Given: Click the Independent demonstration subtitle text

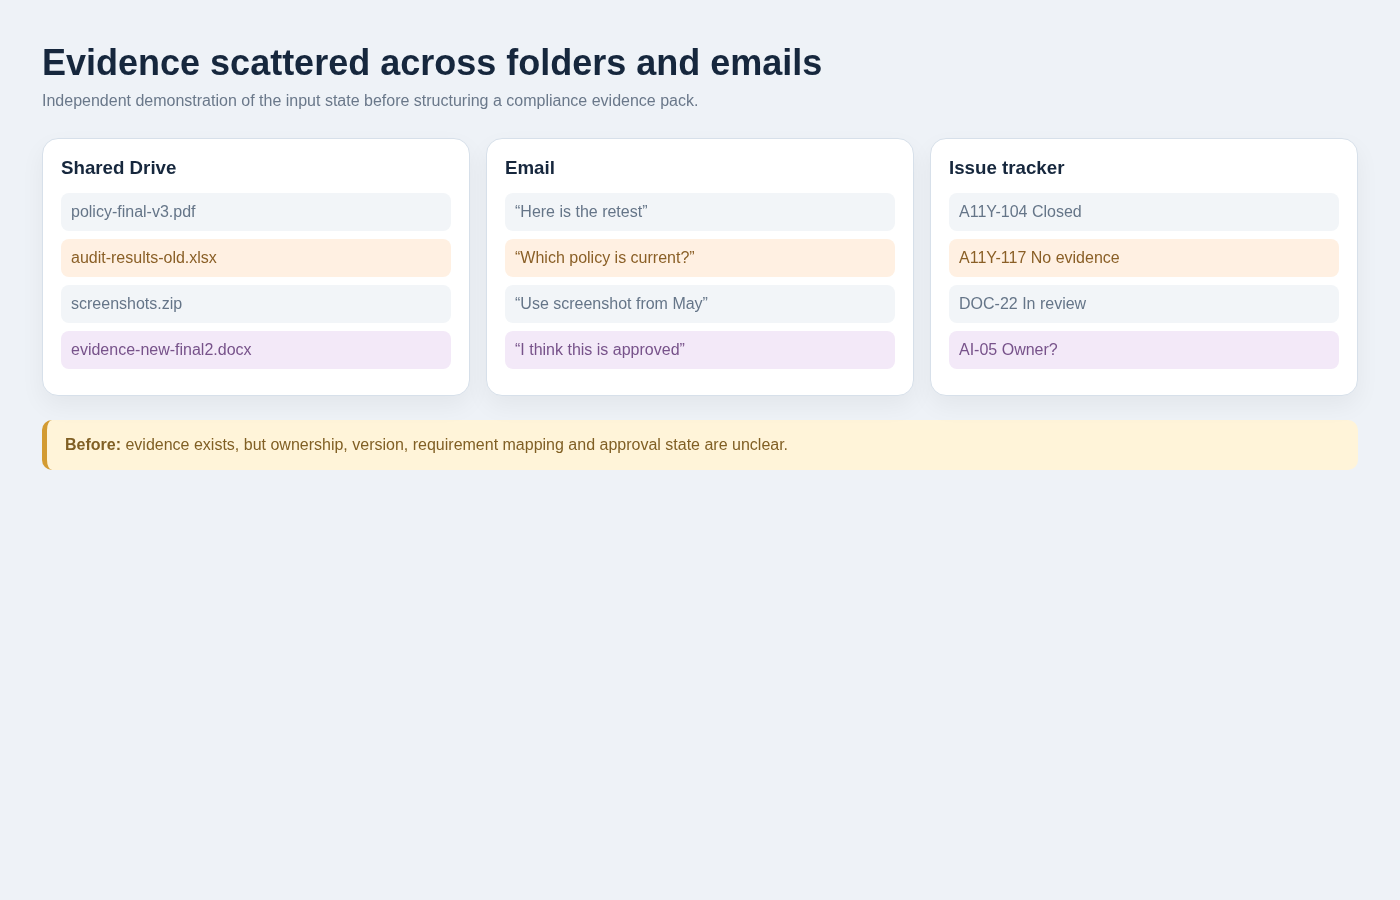Looking at the screenshot, I should pyautogui.click(x=370, y=101).
